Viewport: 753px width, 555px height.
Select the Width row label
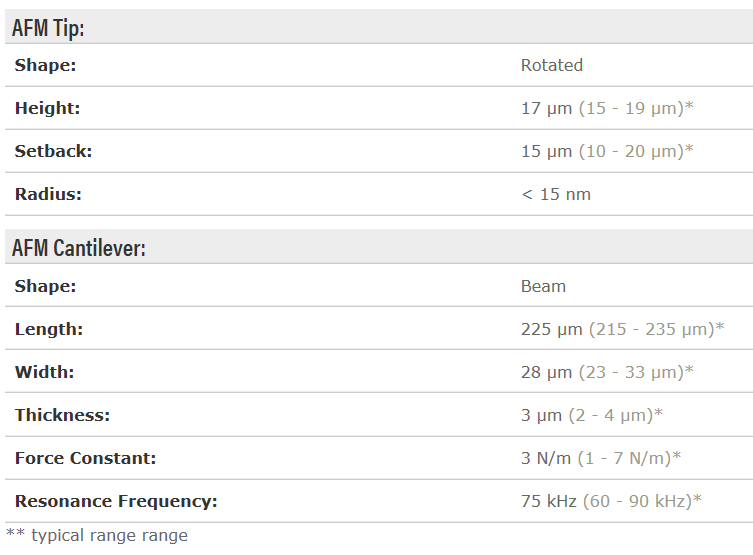45,372
